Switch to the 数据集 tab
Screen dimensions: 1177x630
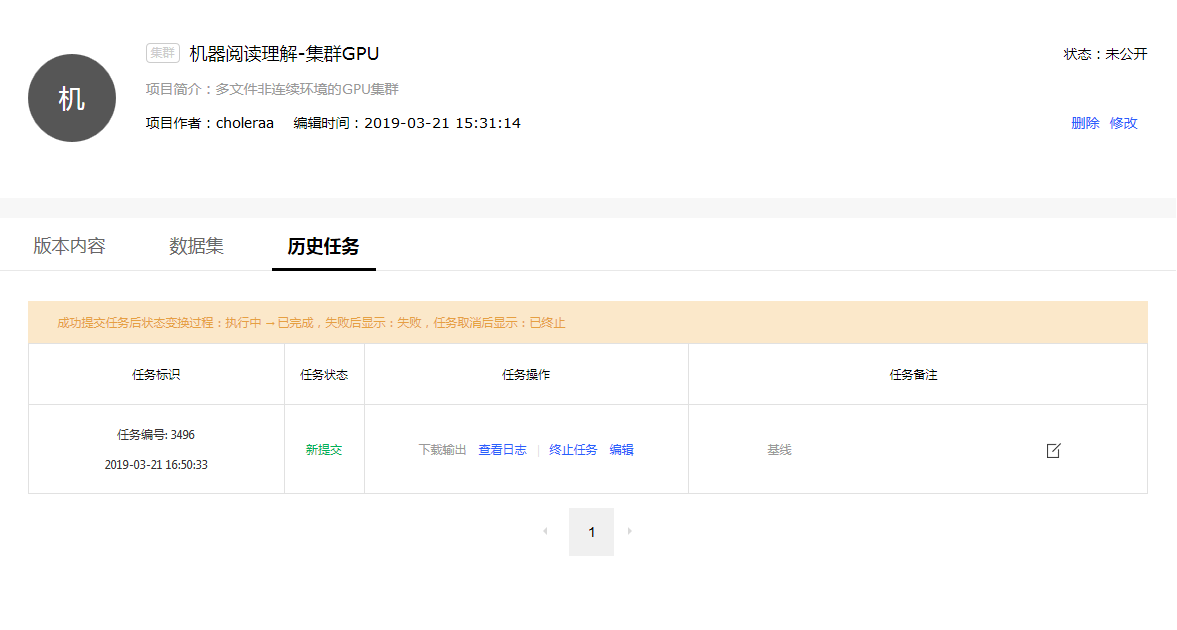tap(196, 246)
